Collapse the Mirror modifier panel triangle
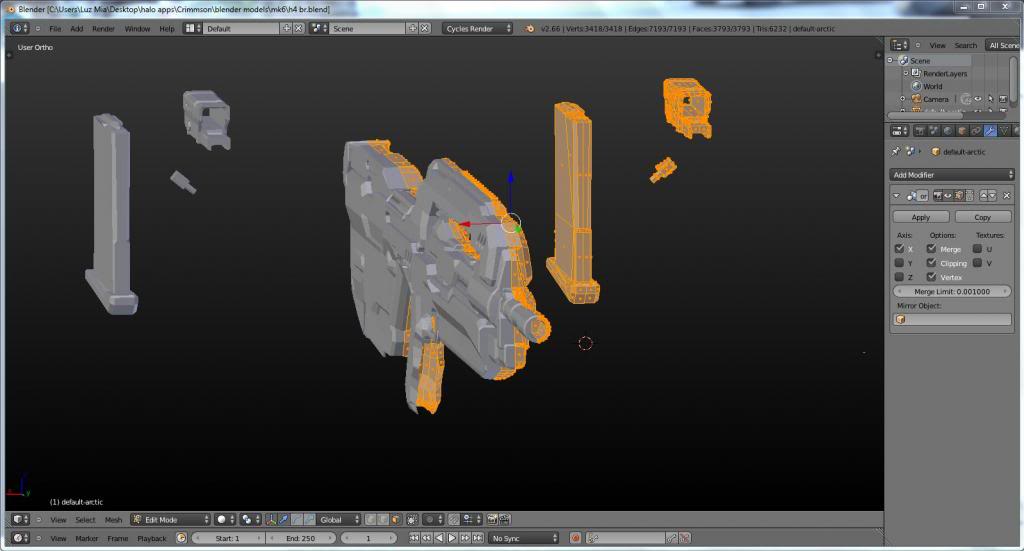Screen dimensions: 1024x551 pos(897,196)
